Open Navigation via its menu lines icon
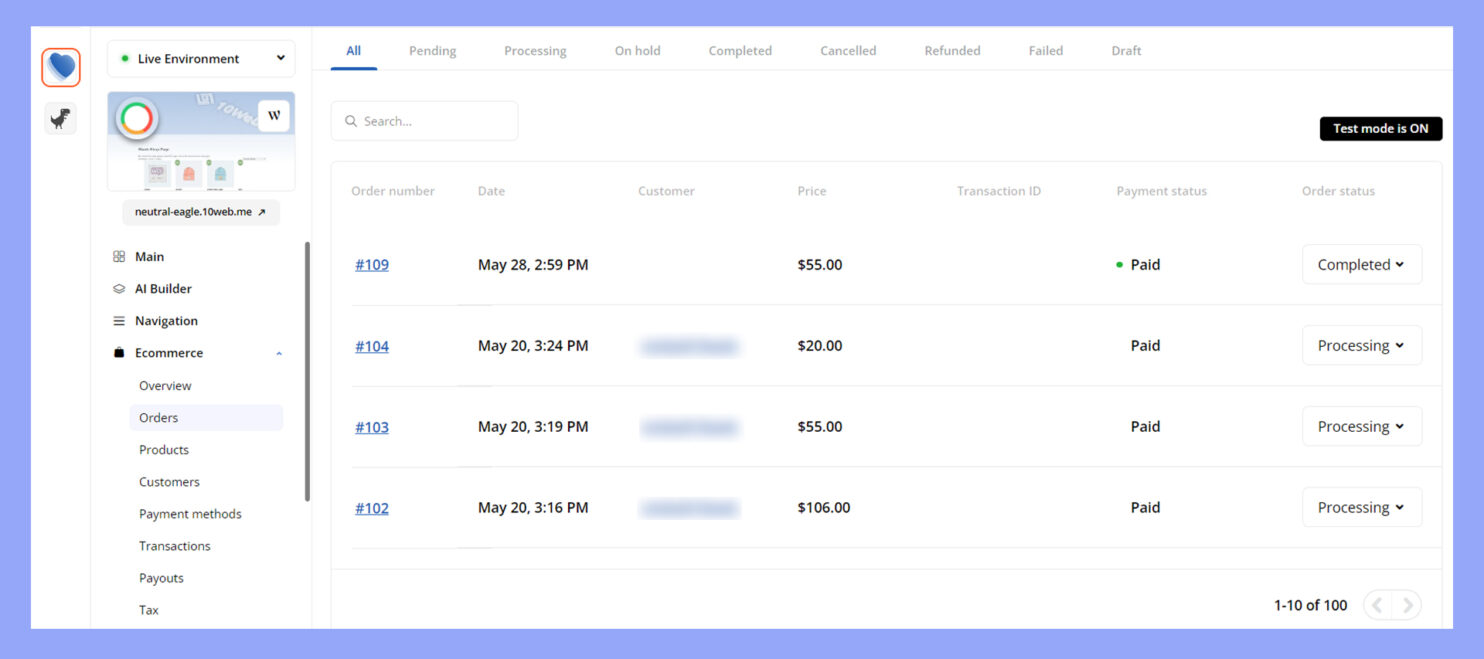 pyautogui.click(x=120, y=320)
